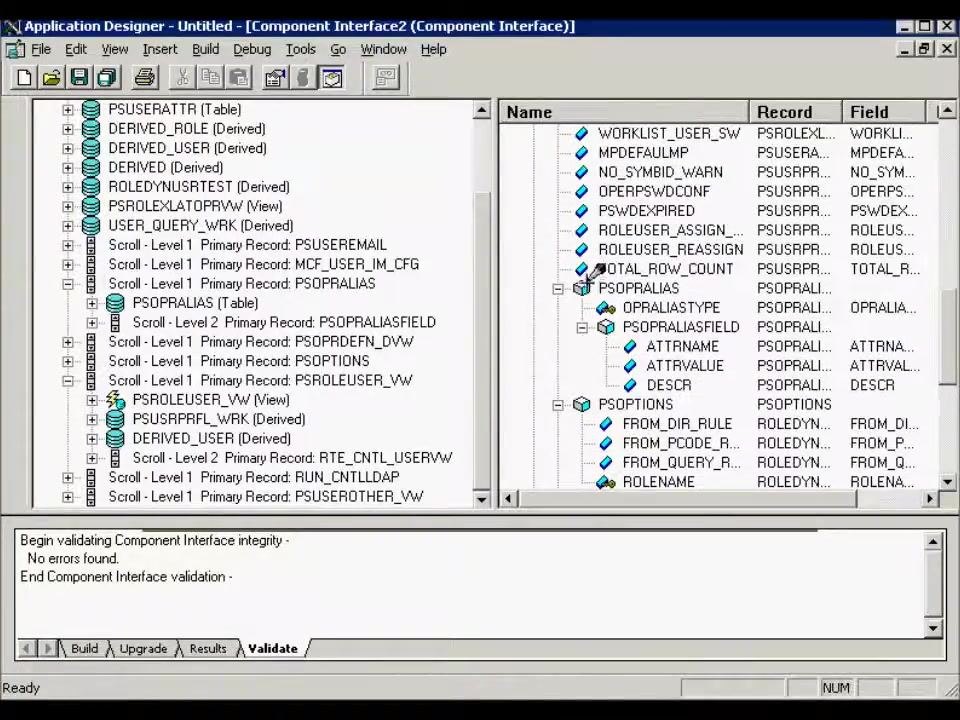Expand the PSUSERATTR (Table) node
Image resolution: width=960 pixels, height=720 pixels.
(x=68, y=110)
